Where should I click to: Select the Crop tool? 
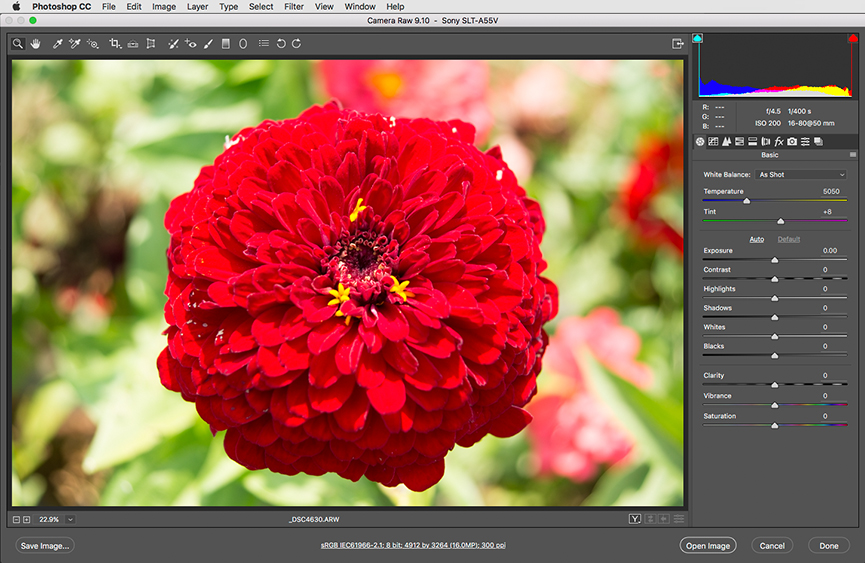[x=115, y=44]
